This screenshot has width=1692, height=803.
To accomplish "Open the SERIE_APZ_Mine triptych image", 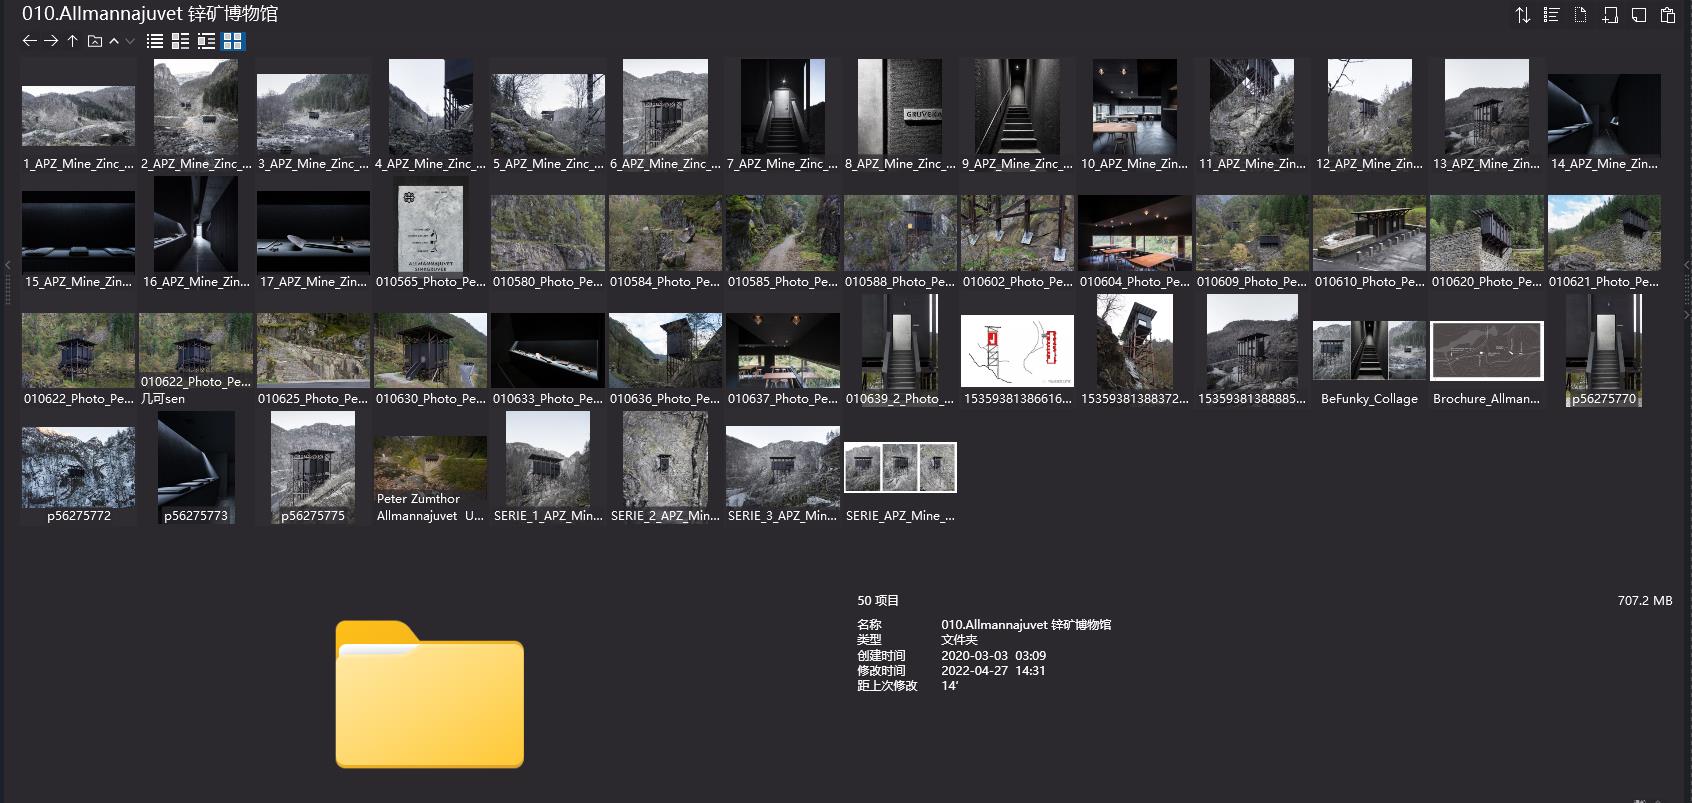I will [x=900, y=468].
